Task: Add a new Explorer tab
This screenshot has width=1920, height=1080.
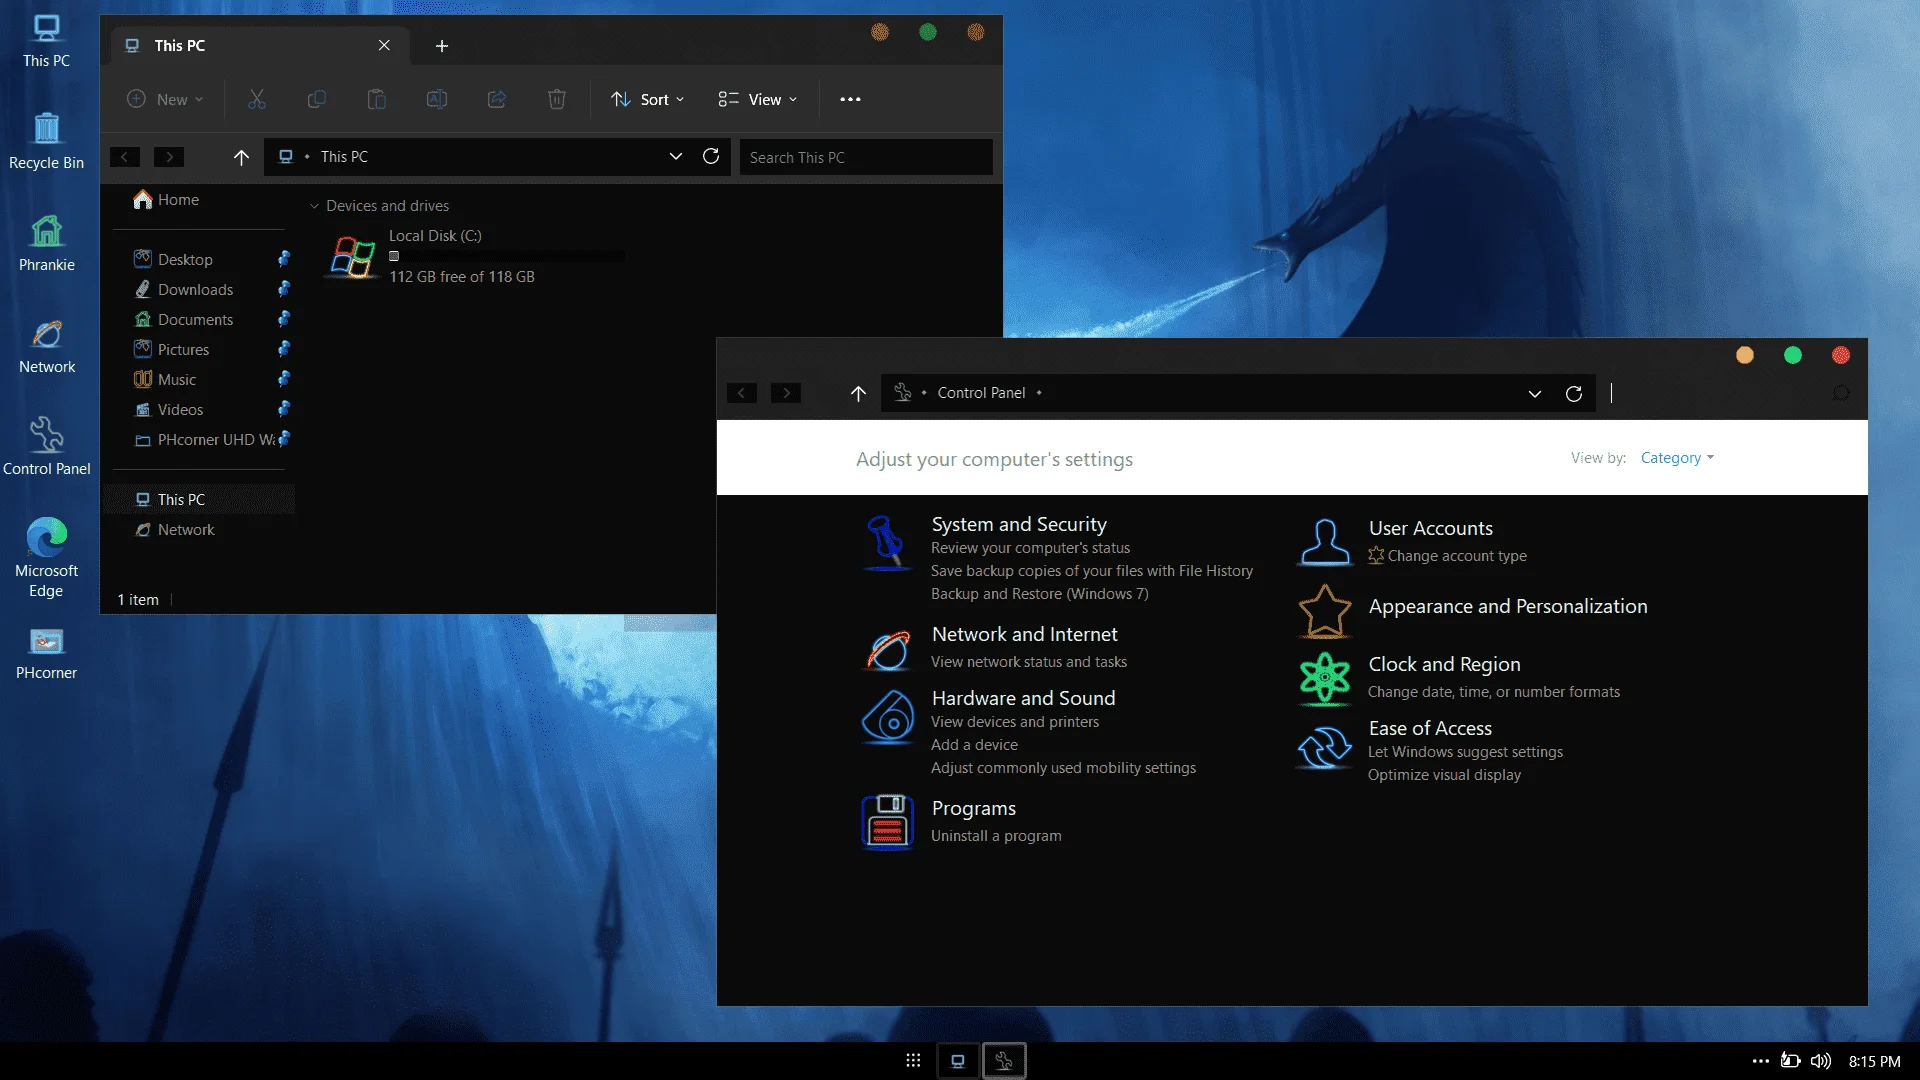Action: point(442,46)
